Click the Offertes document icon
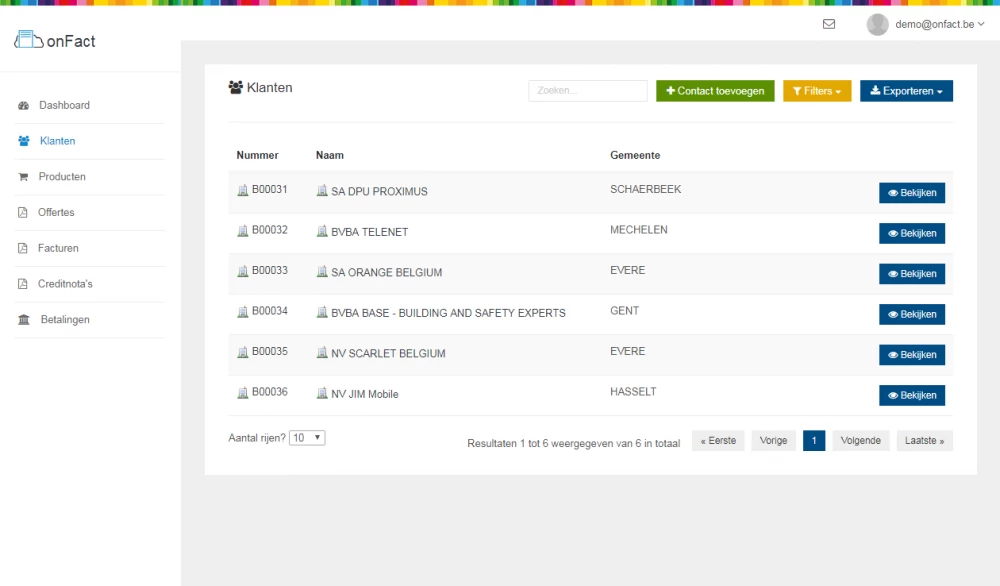1000x586 pixels. 24,213
